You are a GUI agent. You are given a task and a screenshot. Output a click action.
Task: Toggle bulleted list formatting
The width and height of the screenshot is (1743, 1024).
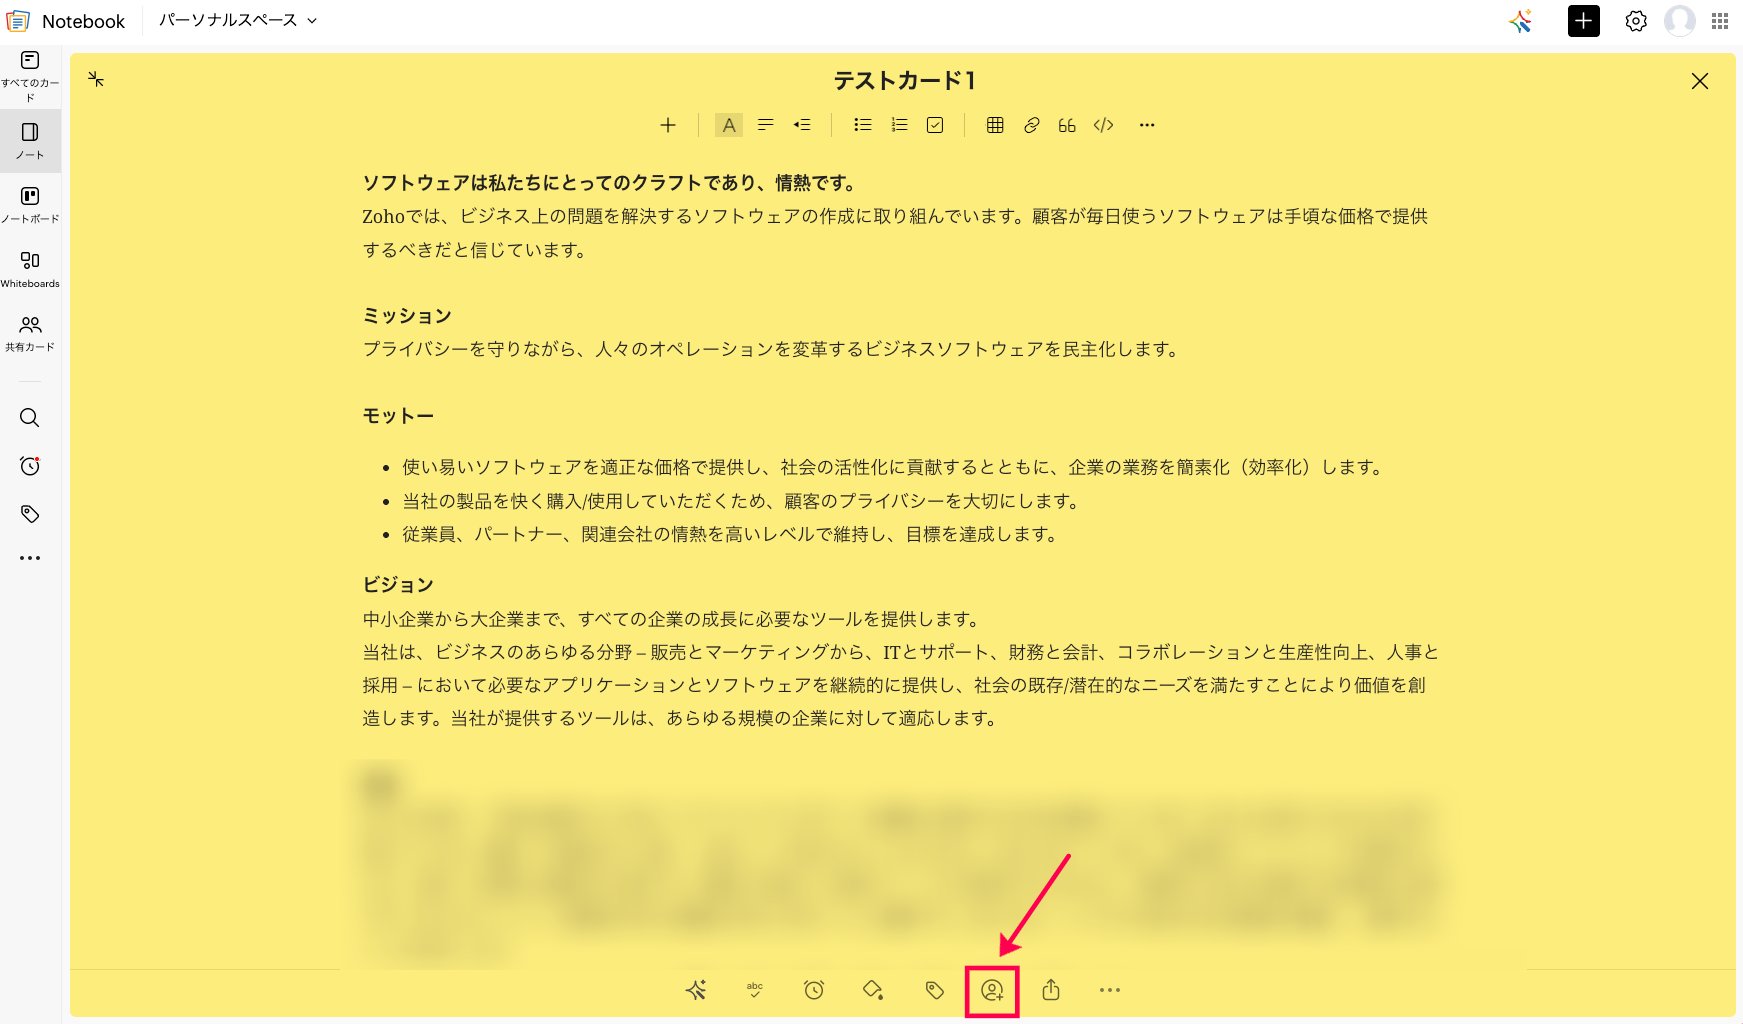click(862, 125)
